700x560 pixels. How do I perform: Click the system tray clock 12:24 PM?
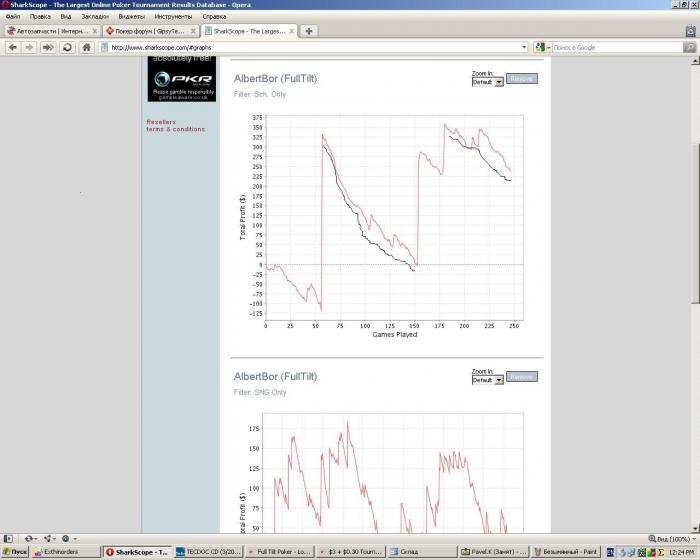pos(681,552)
